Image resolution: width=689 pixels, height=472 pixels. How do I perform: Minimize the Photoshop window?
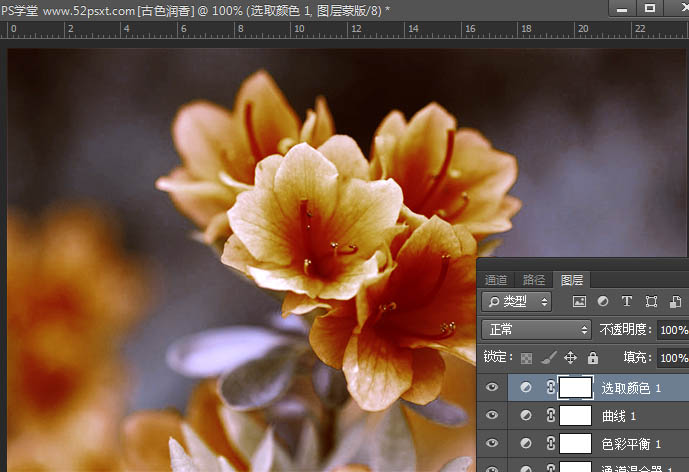click(x=622, y=9)
